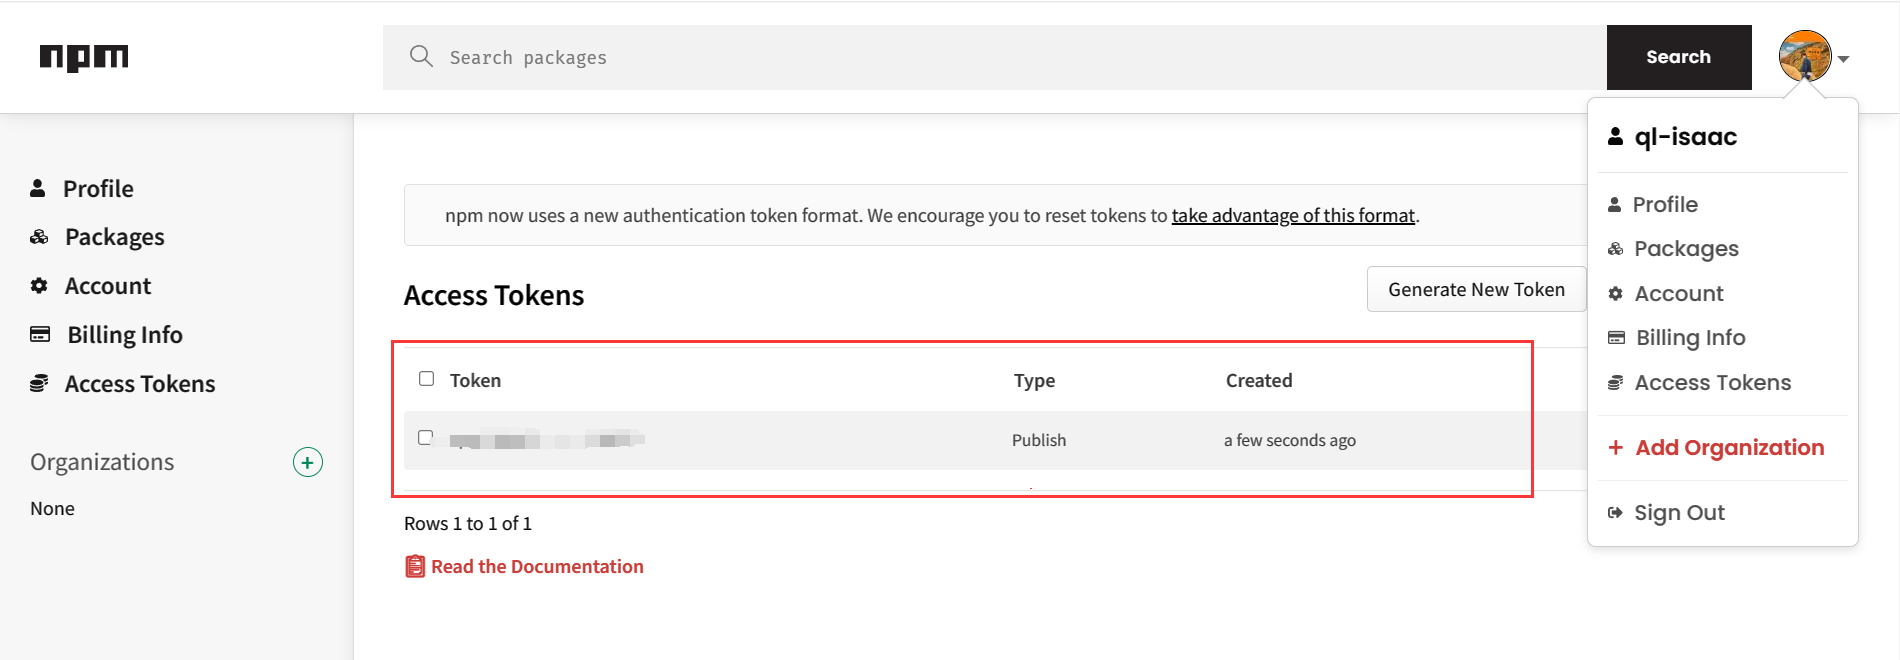Viewport: 1900px width, 660px height.
Task: Click the sidebar Billing Info card icon
Action: (40, 334)
